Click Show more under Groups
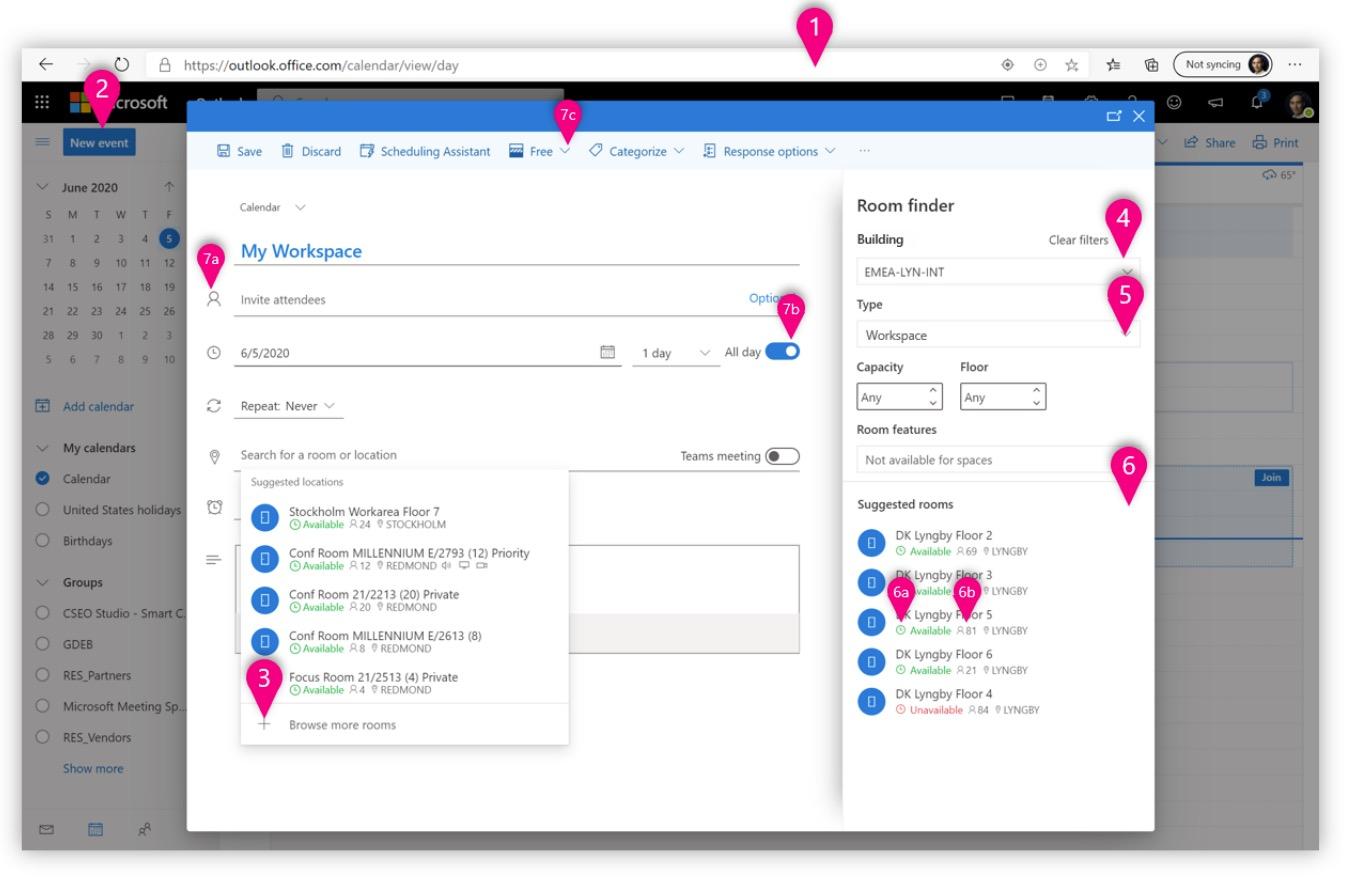Viewport: 1350px width, 879px height. (93, 769)
